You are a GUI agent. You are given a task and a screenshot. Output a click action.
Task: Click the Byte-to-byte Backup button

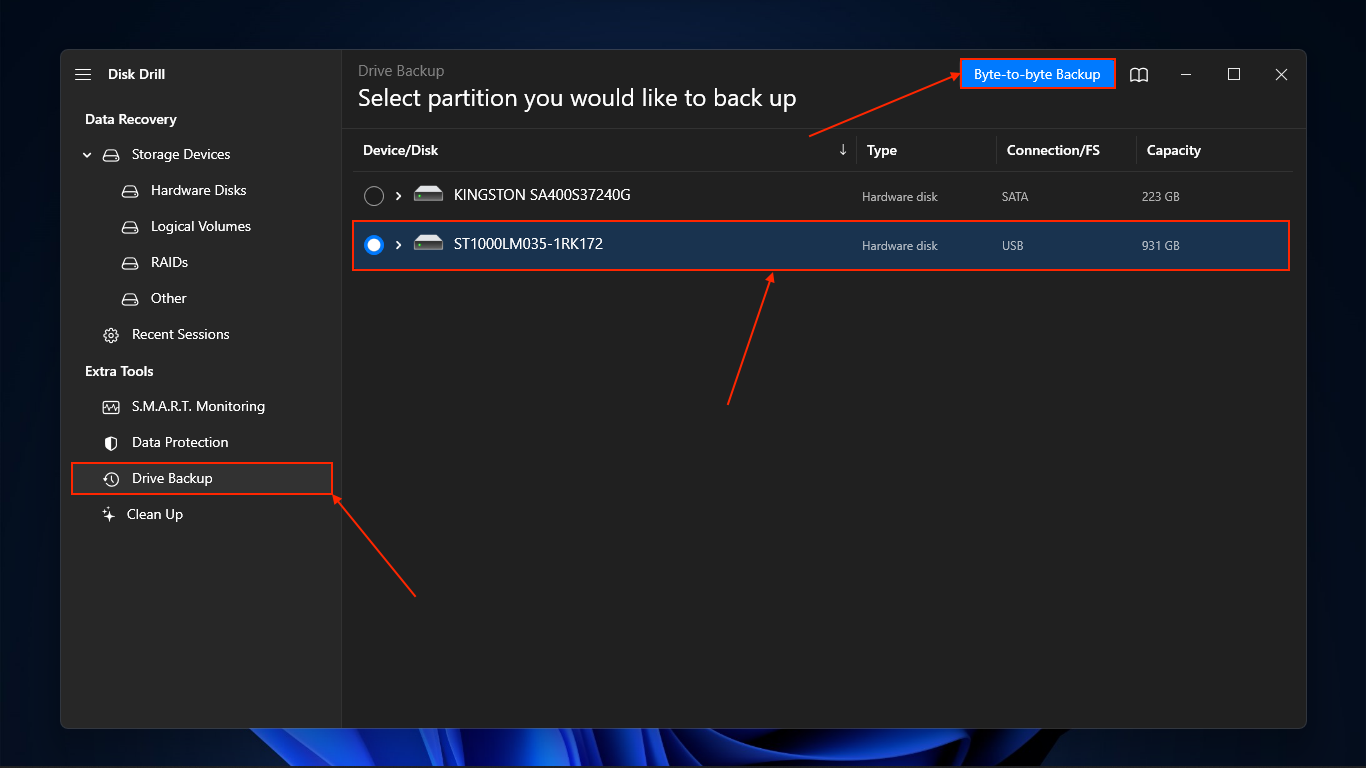(1037, 74)
